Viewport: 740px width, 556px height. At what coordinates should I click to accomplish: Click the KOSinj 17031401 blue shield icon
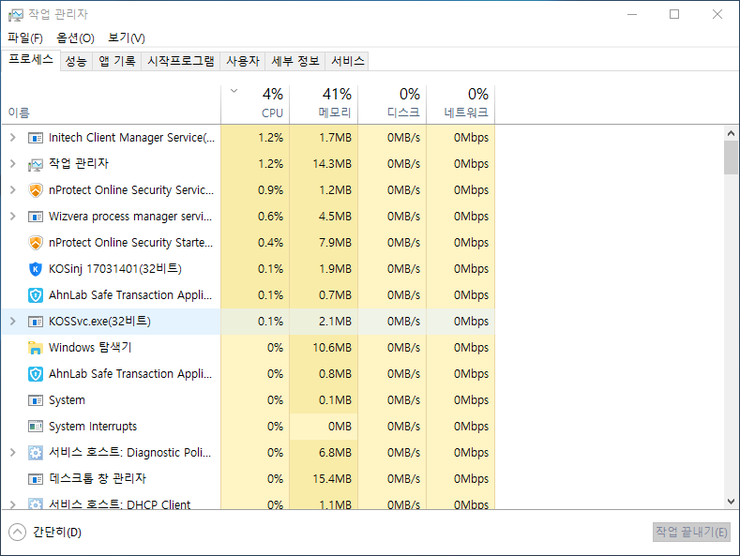pos(36,269)
